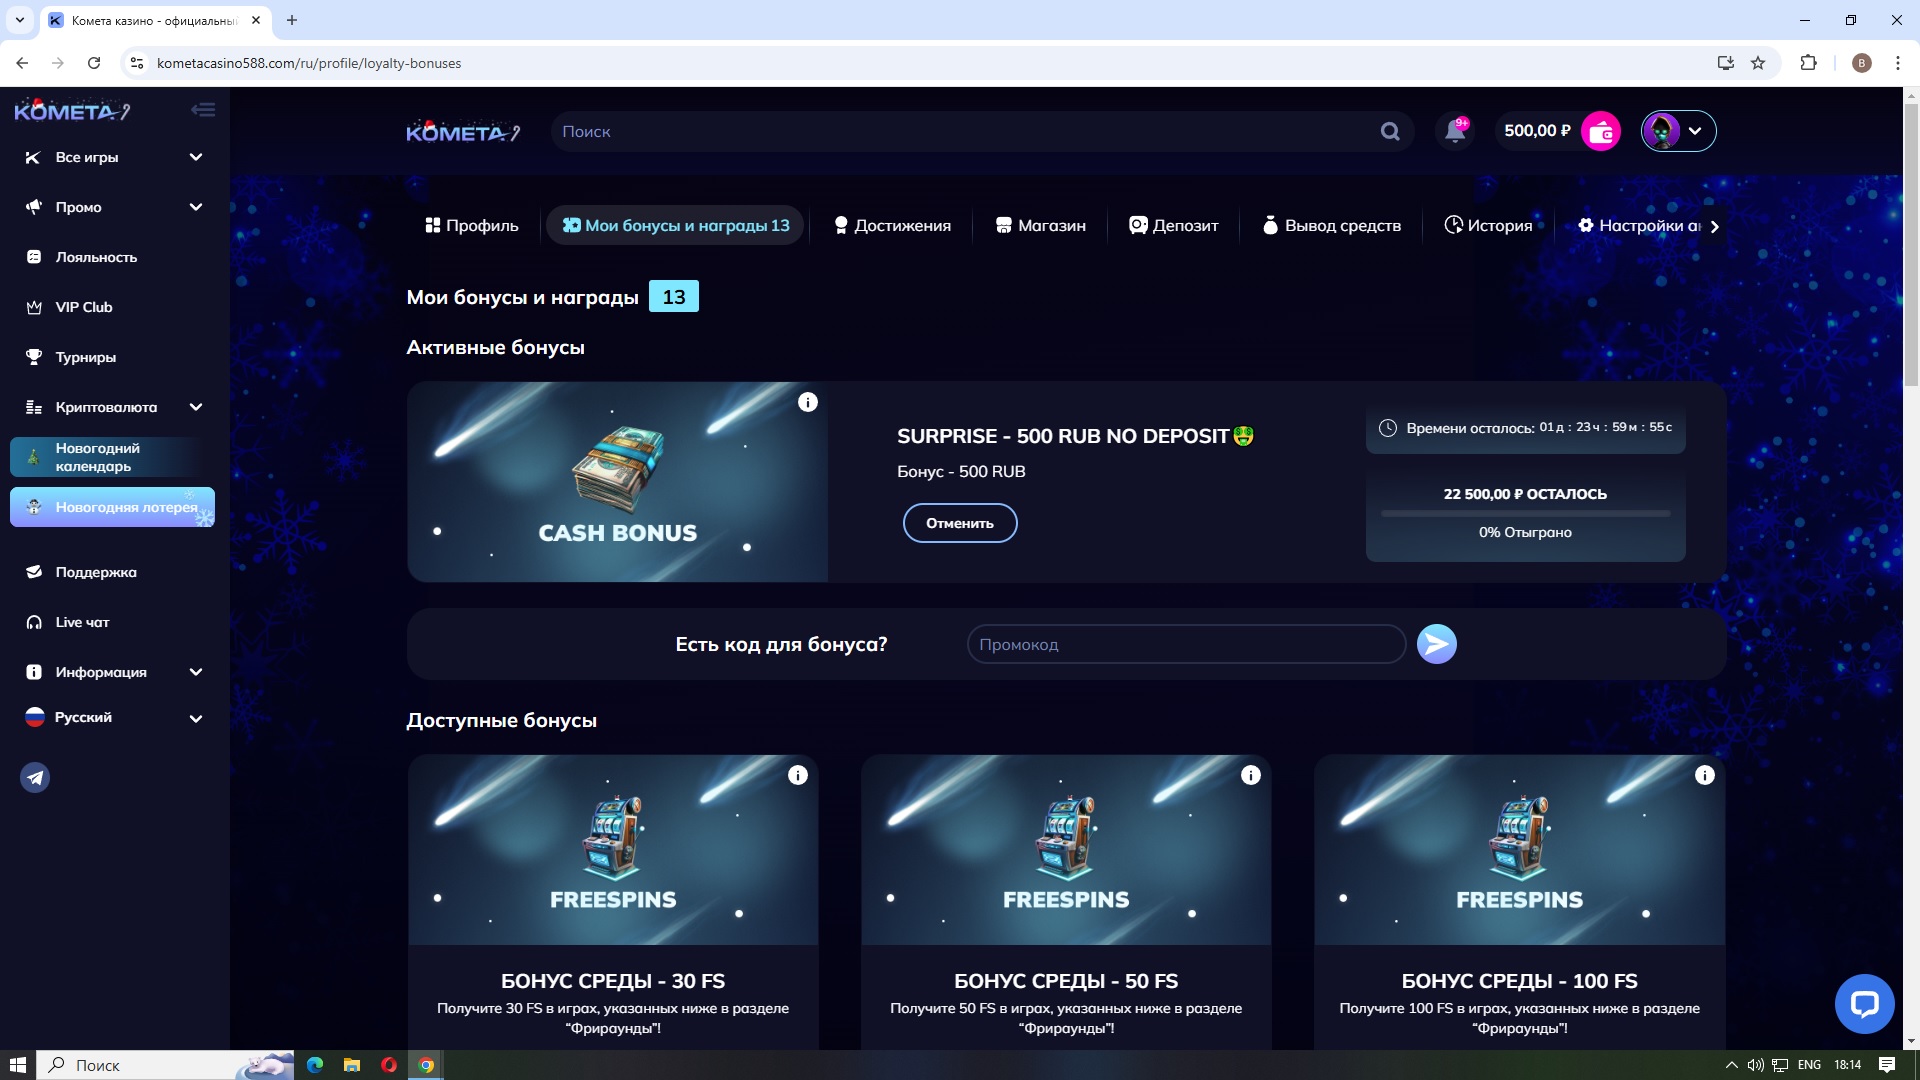
Task: Submit promo code with arrow button
Action: pyautogui.click(x=1437, y=644)
